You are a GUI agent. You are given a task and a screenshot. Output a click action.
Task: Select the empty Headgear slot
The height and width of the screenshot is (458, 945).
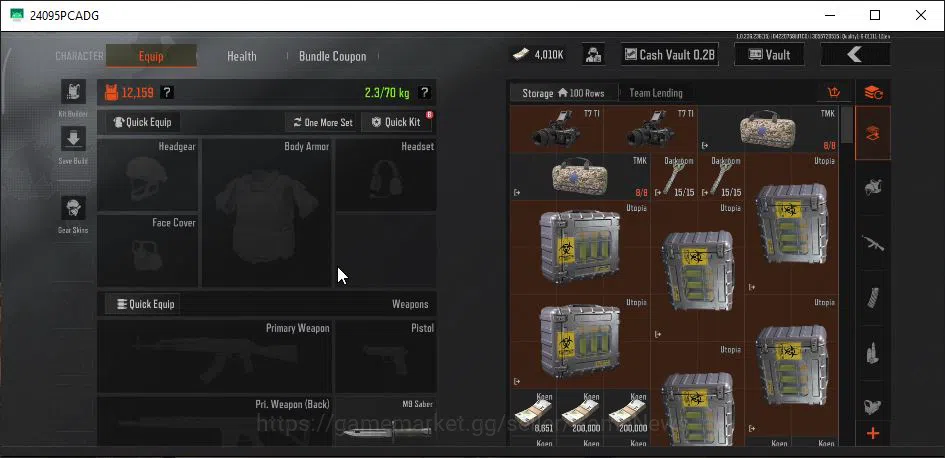[148, 175]
